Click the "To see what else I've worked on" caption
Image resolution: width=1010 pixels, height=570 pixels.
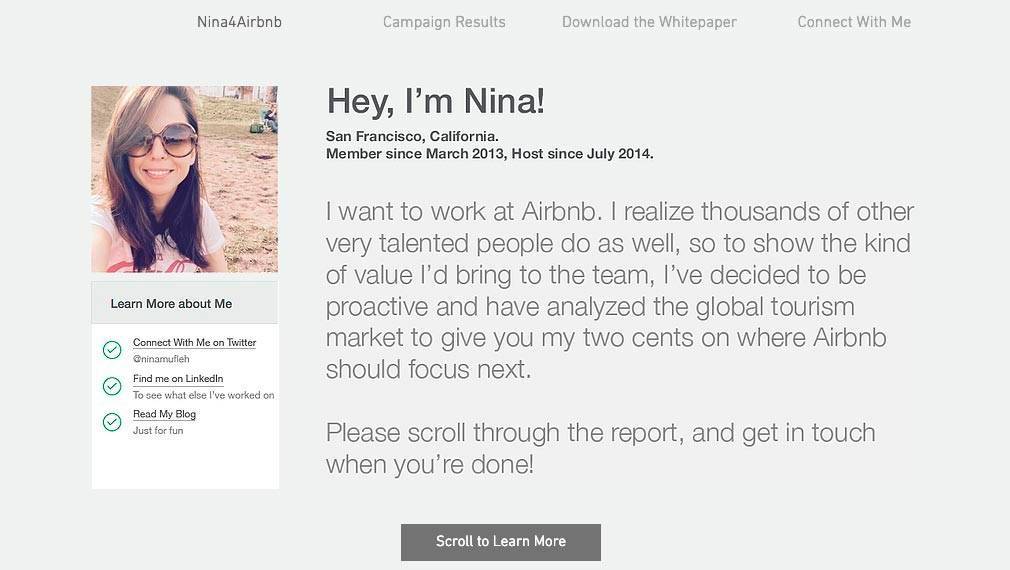[203, 395]
